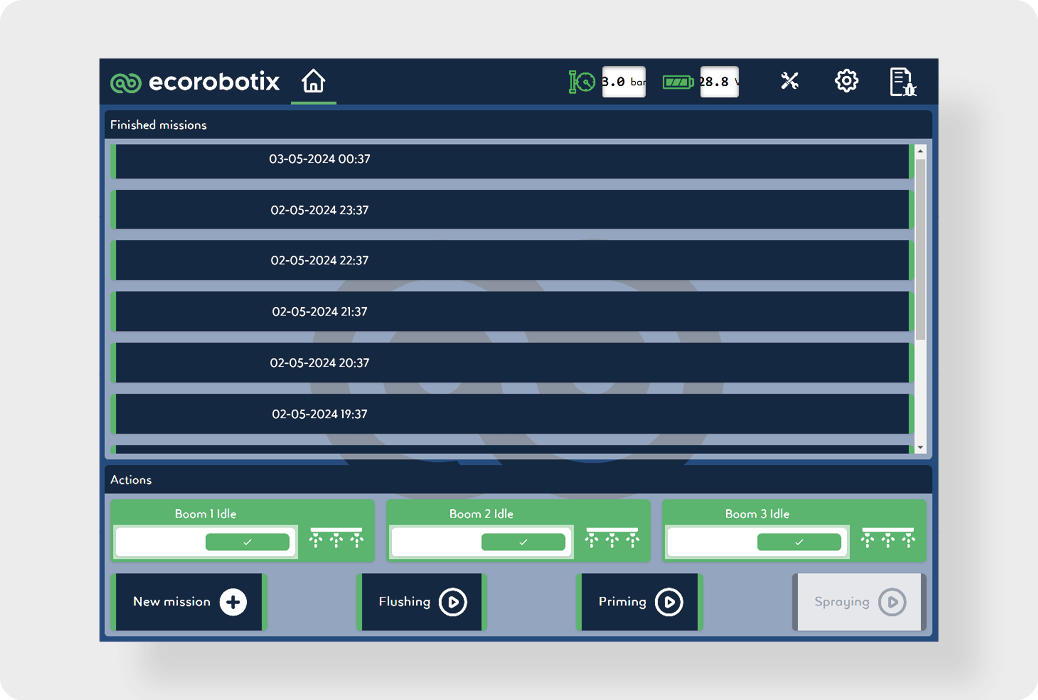The width and height of the screenshot is (1038, 700).
Task: Click the green battery status icon
Action: coord(678,82)
